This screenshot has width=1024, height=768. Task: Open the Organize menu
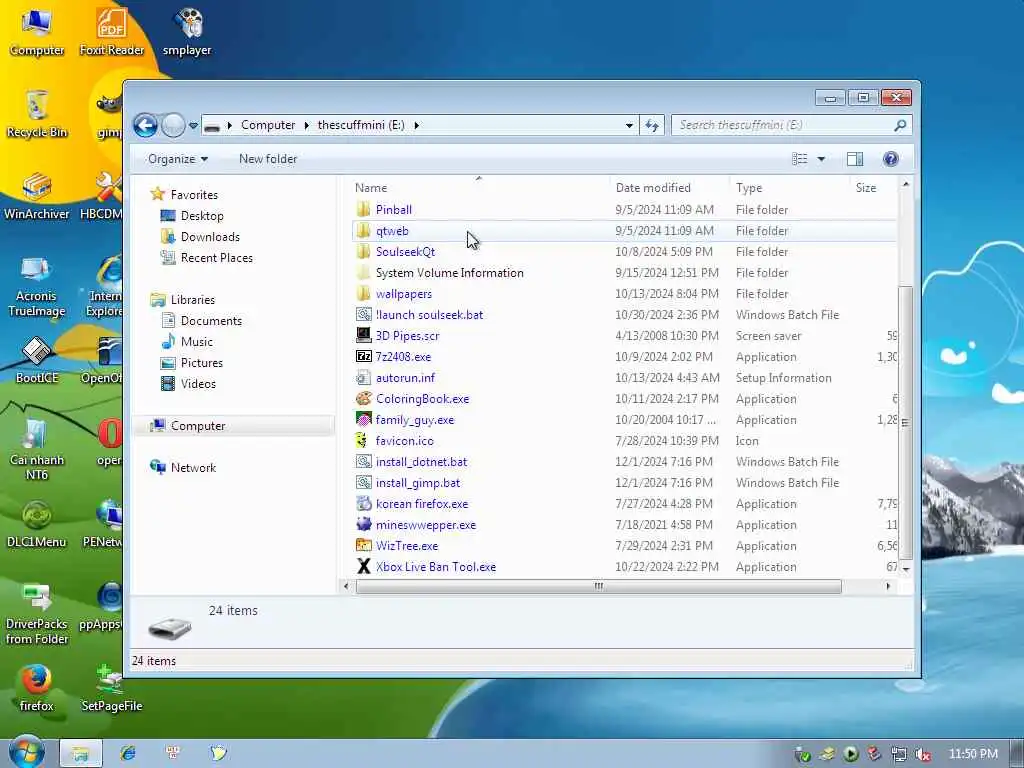point(178,159)
